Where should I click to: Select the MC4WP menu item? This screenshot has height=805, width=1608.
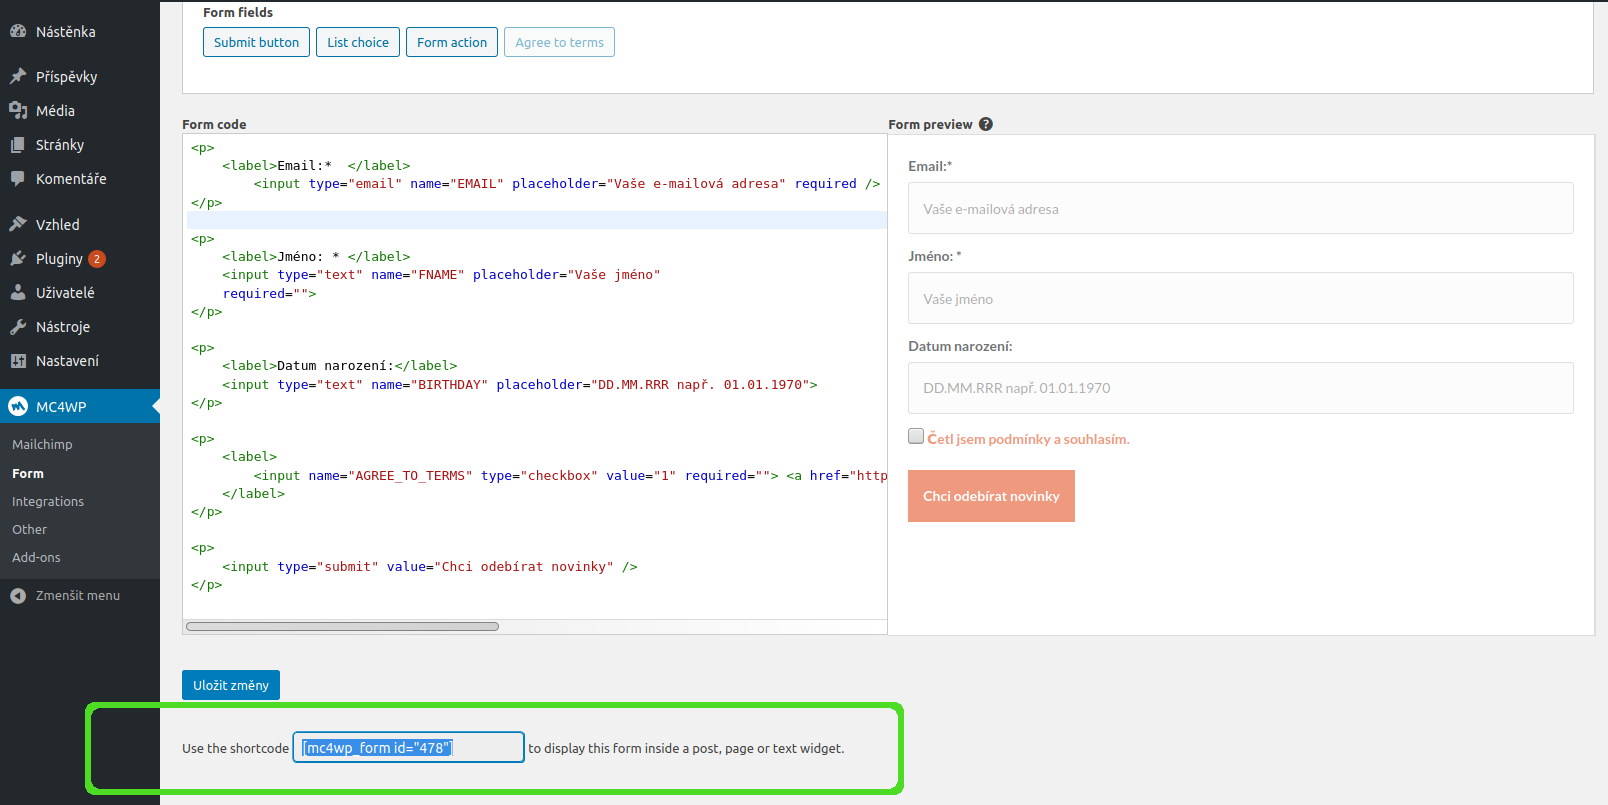coord(80,406)
